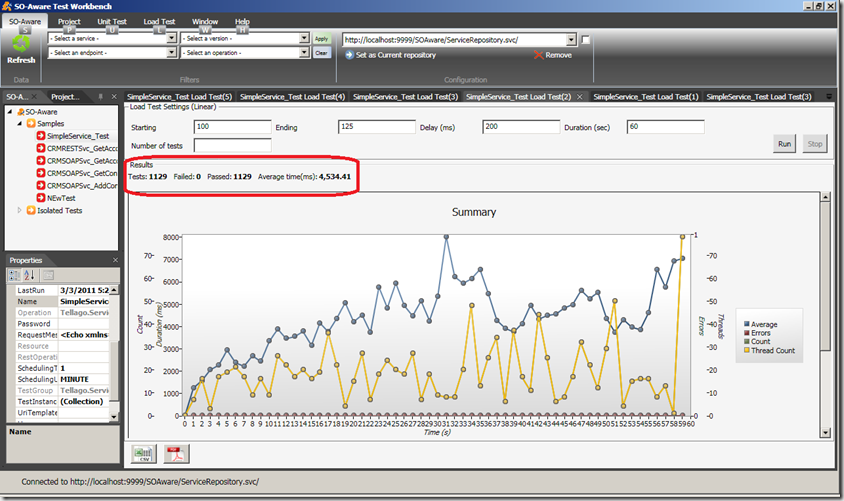
Task: Click the Average legend color swatch
Action: [x=747, y=324]
